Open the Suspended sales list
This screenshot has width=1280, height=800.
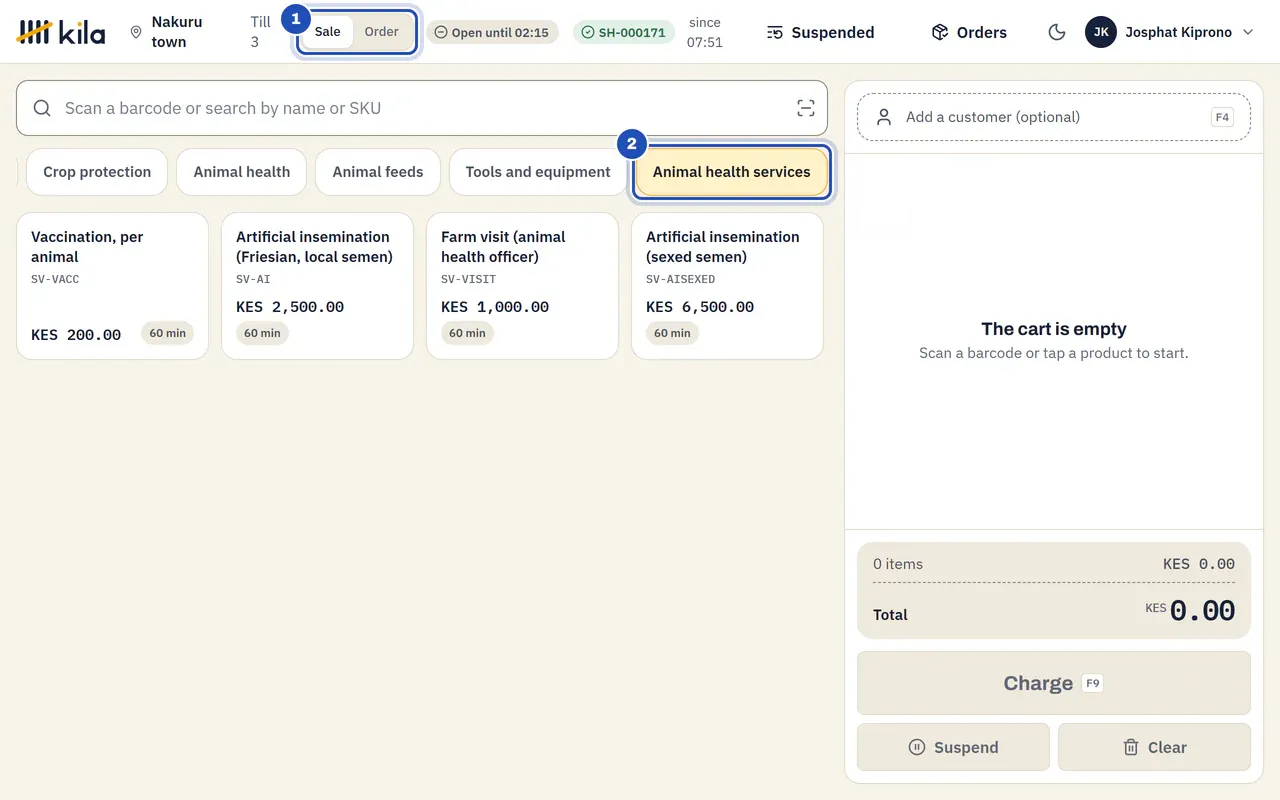[x=821, y=32]
